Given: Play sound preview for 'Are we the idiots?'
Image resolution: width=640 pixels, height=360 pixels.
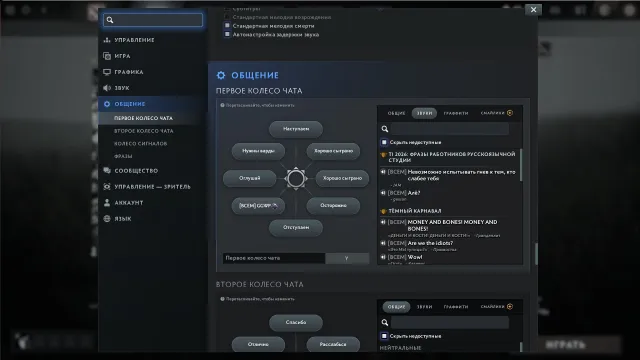Looking at the screenshot, I should [383, 243].
